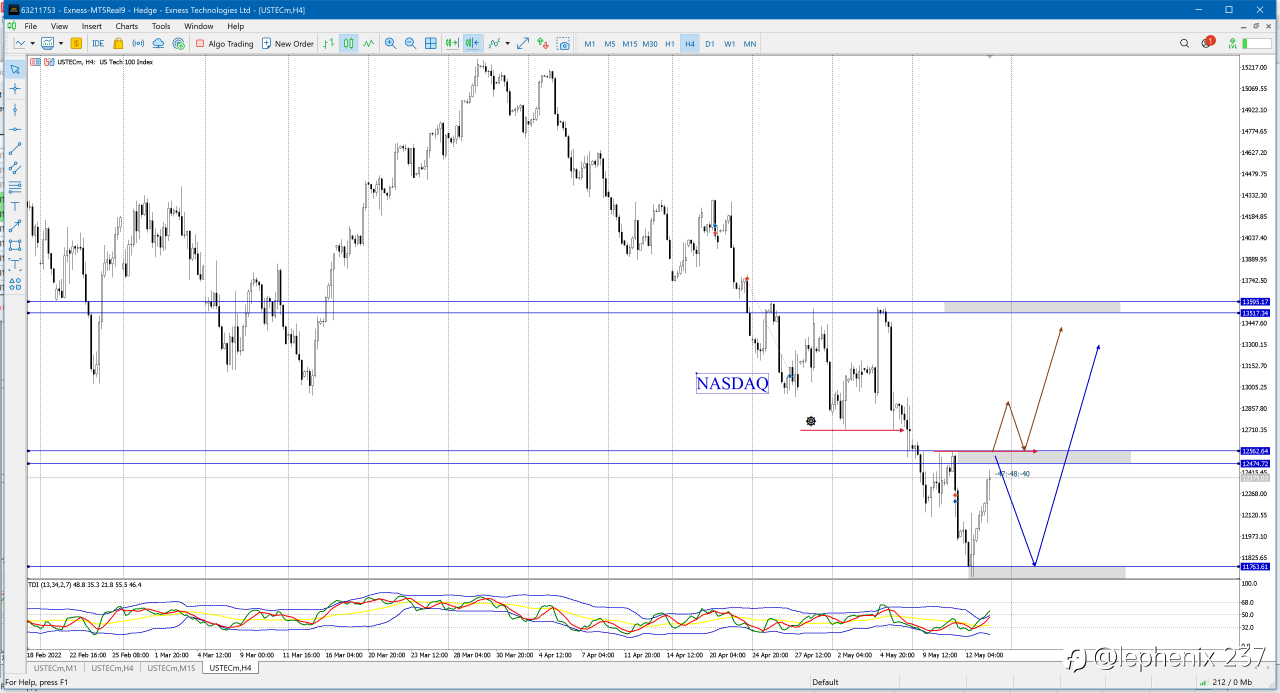Expand the new chart dropdown arrow
Screen dimensions: 1280x693
pyautogui.click(x=32, y=44)
